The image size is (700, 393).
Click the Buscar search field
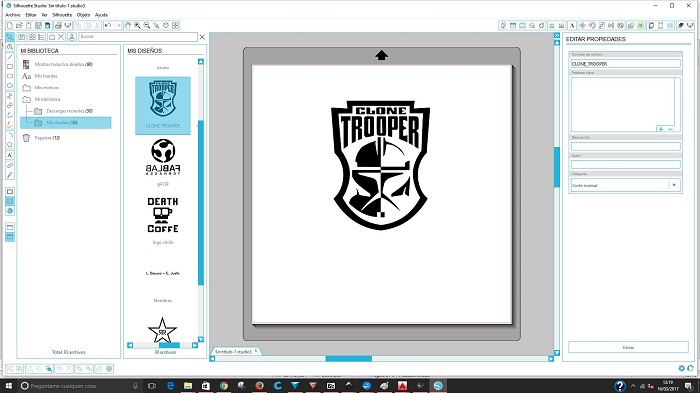point(138,37)
